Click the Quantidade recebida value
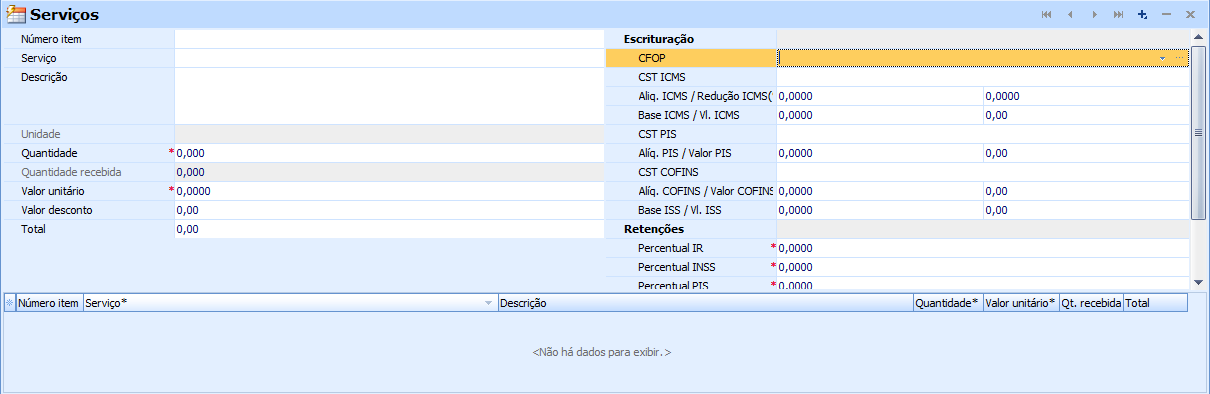This screenshot has width=1210, height=394. (389, 172)
